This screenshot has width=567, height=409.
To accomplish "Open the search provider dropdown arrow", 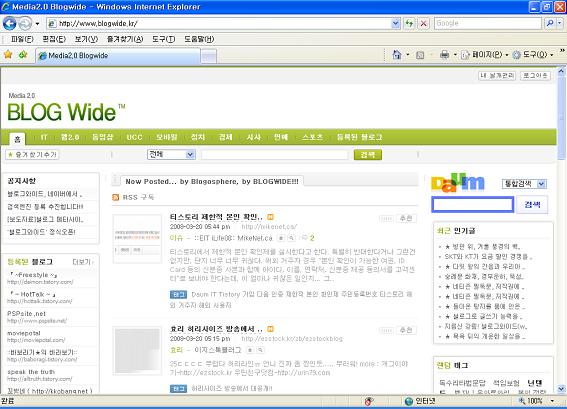I will click(x=560, y=24).
